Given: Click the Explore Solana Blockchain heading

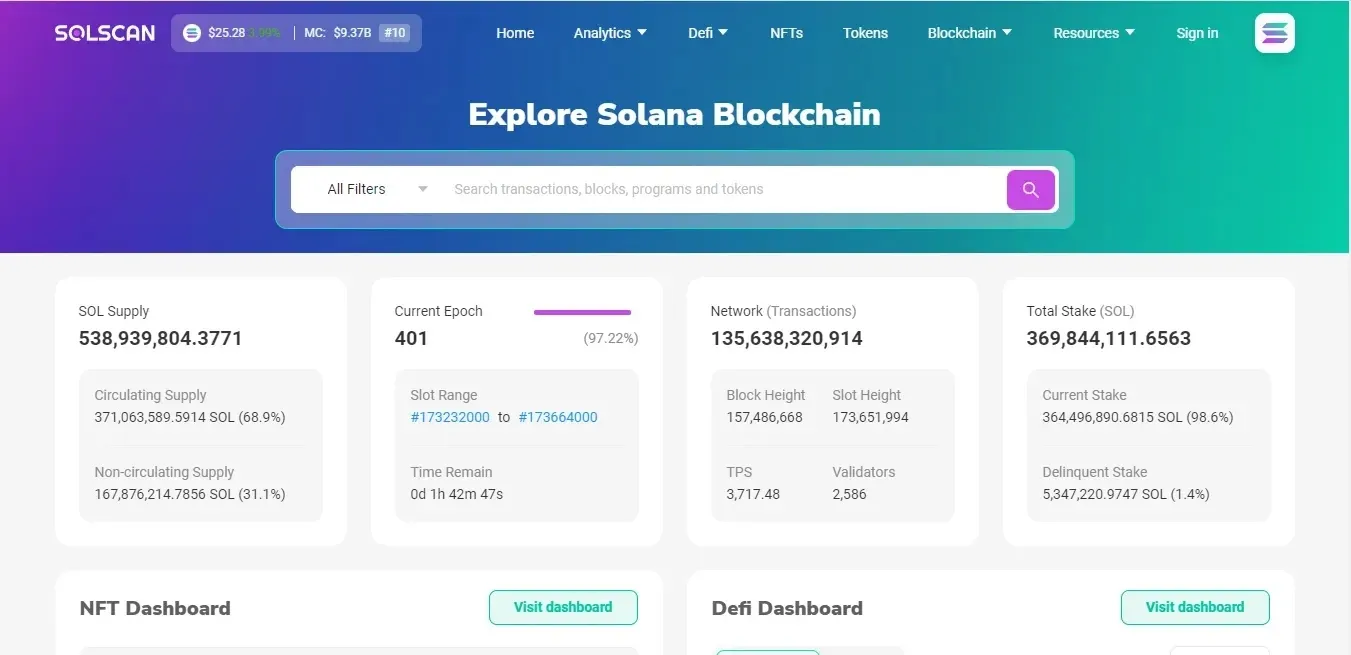Looking at the screenshot, I should click(x=675, y=114).
